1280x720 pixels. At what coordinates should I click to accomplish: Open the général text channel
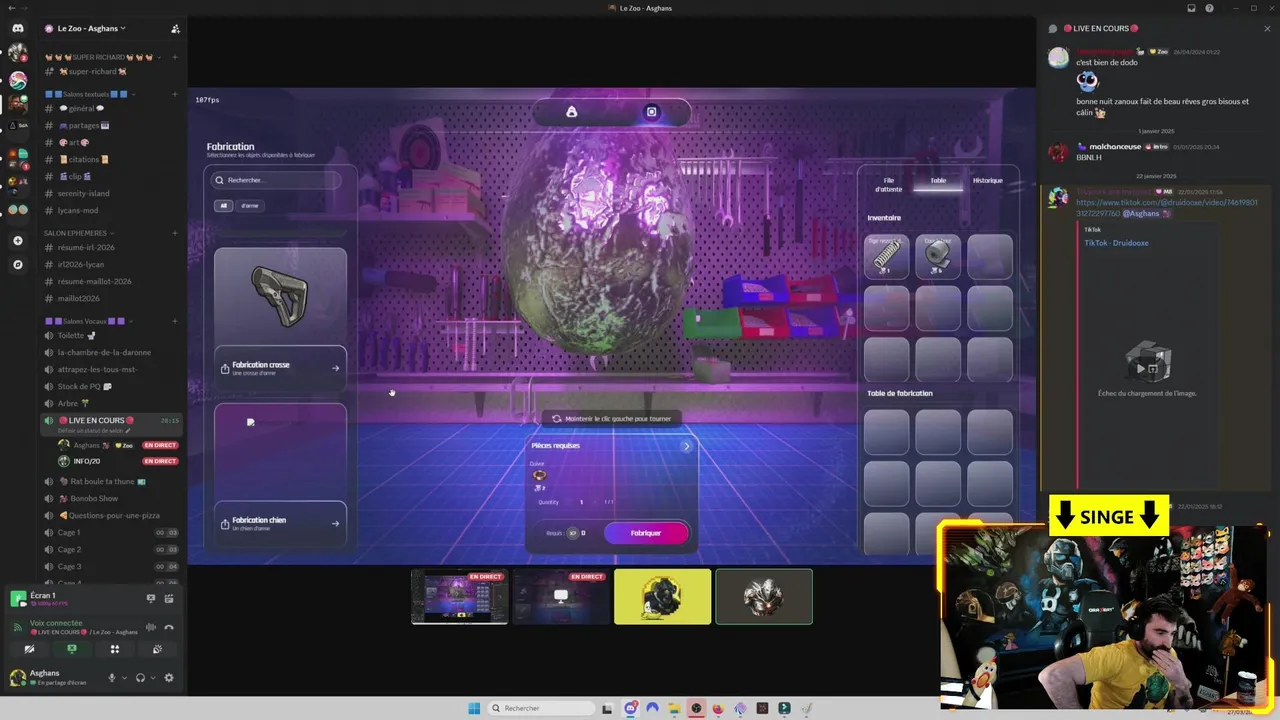[x=111, y=108]
